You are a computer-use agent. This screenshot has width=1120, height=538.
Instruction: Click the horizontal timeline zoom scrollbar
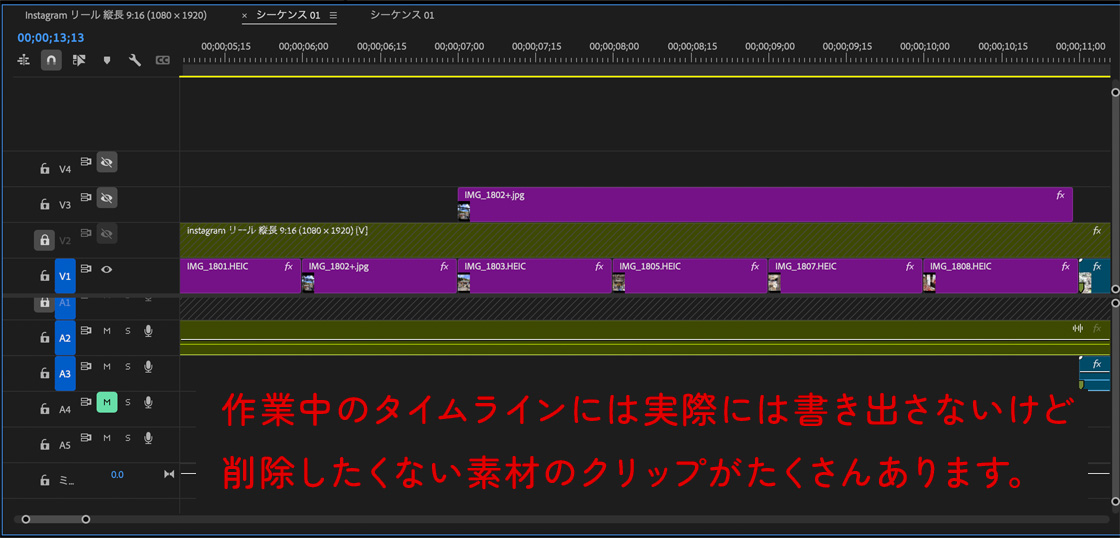tap(56, 519)
